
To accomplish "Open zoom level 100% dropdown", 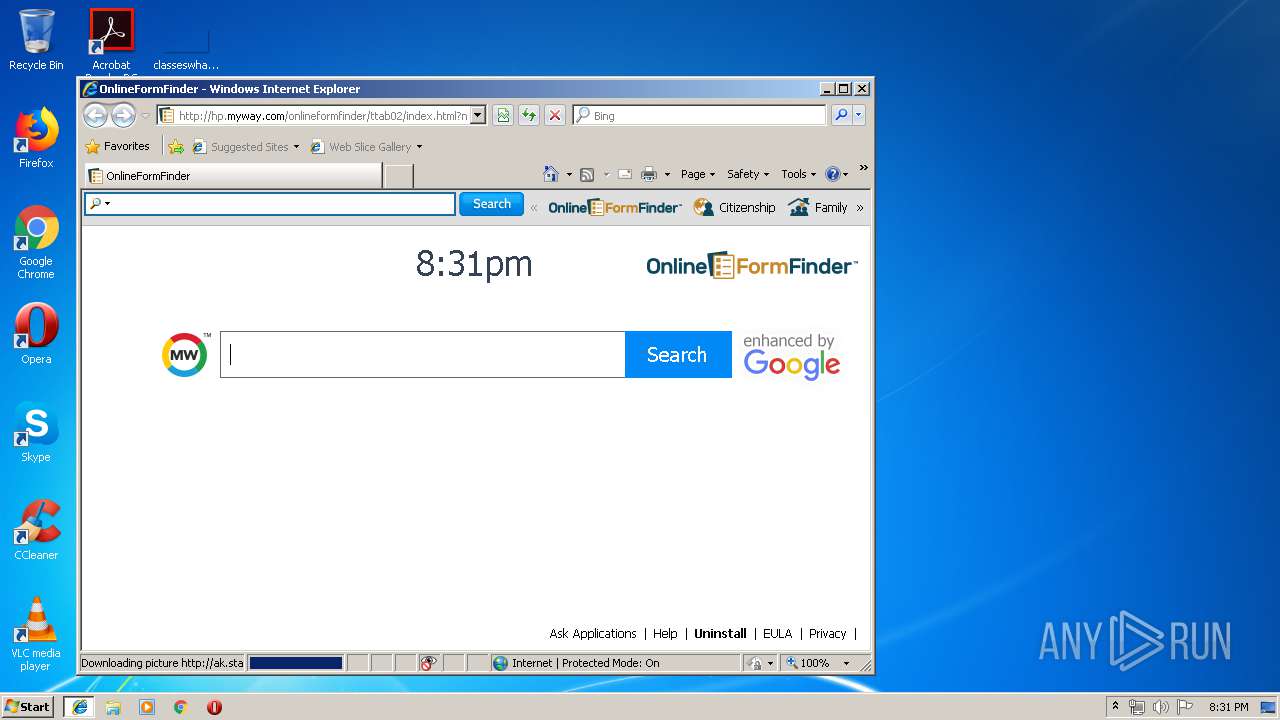I will tap(846, 663).
